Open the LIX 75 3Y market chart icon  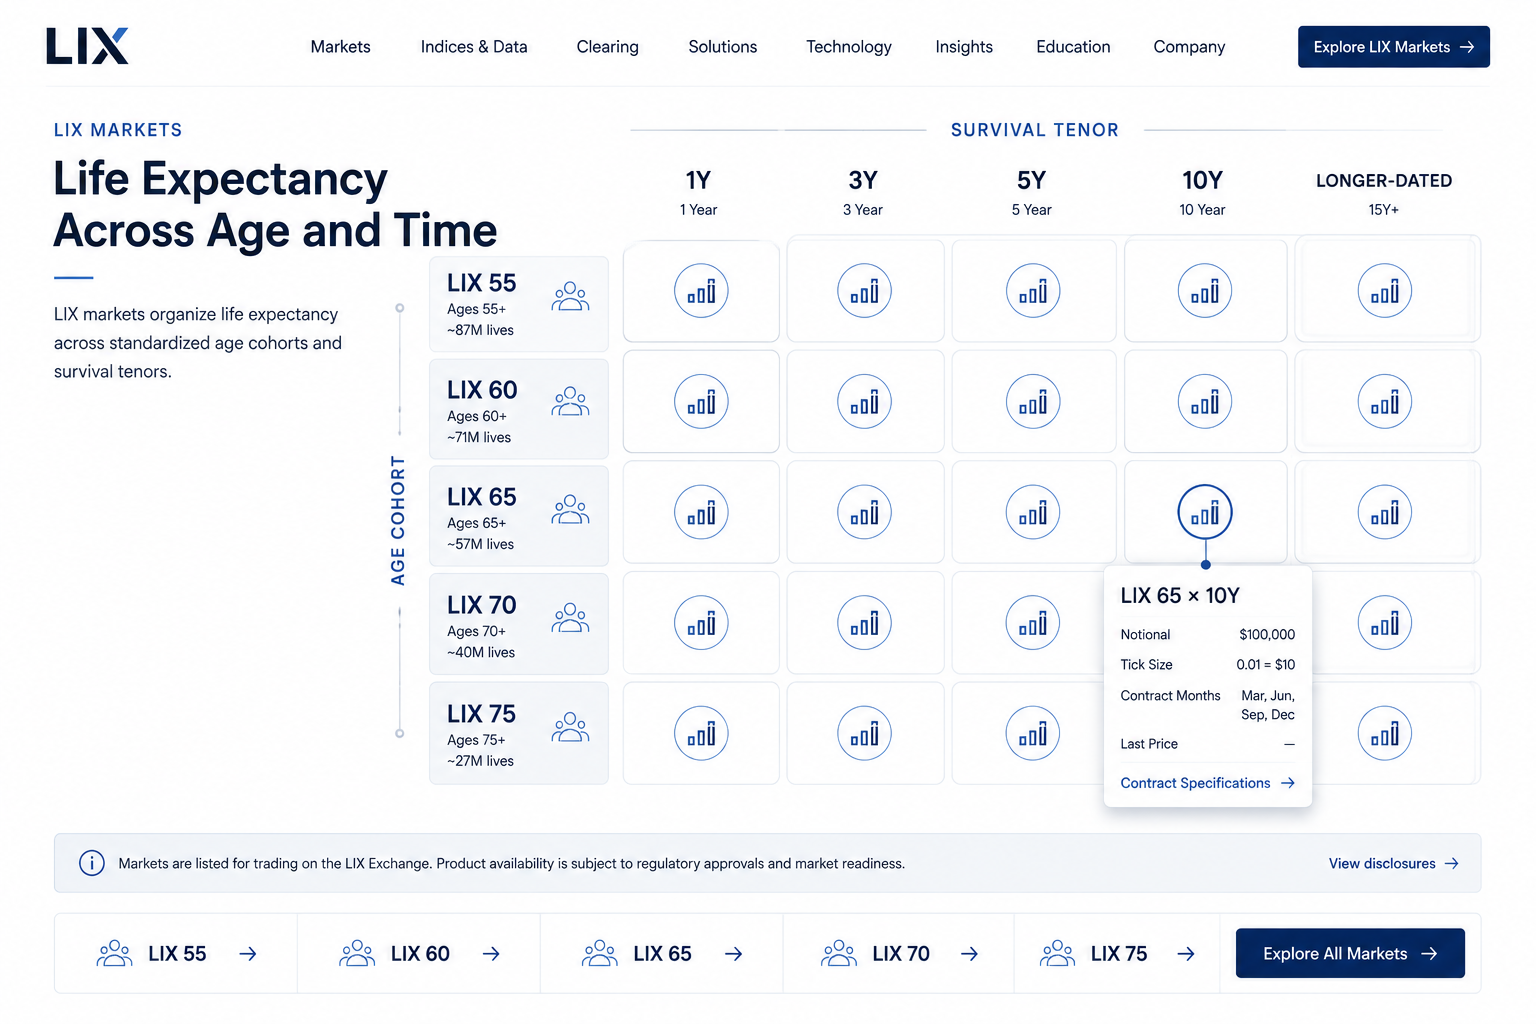point(864,733)
